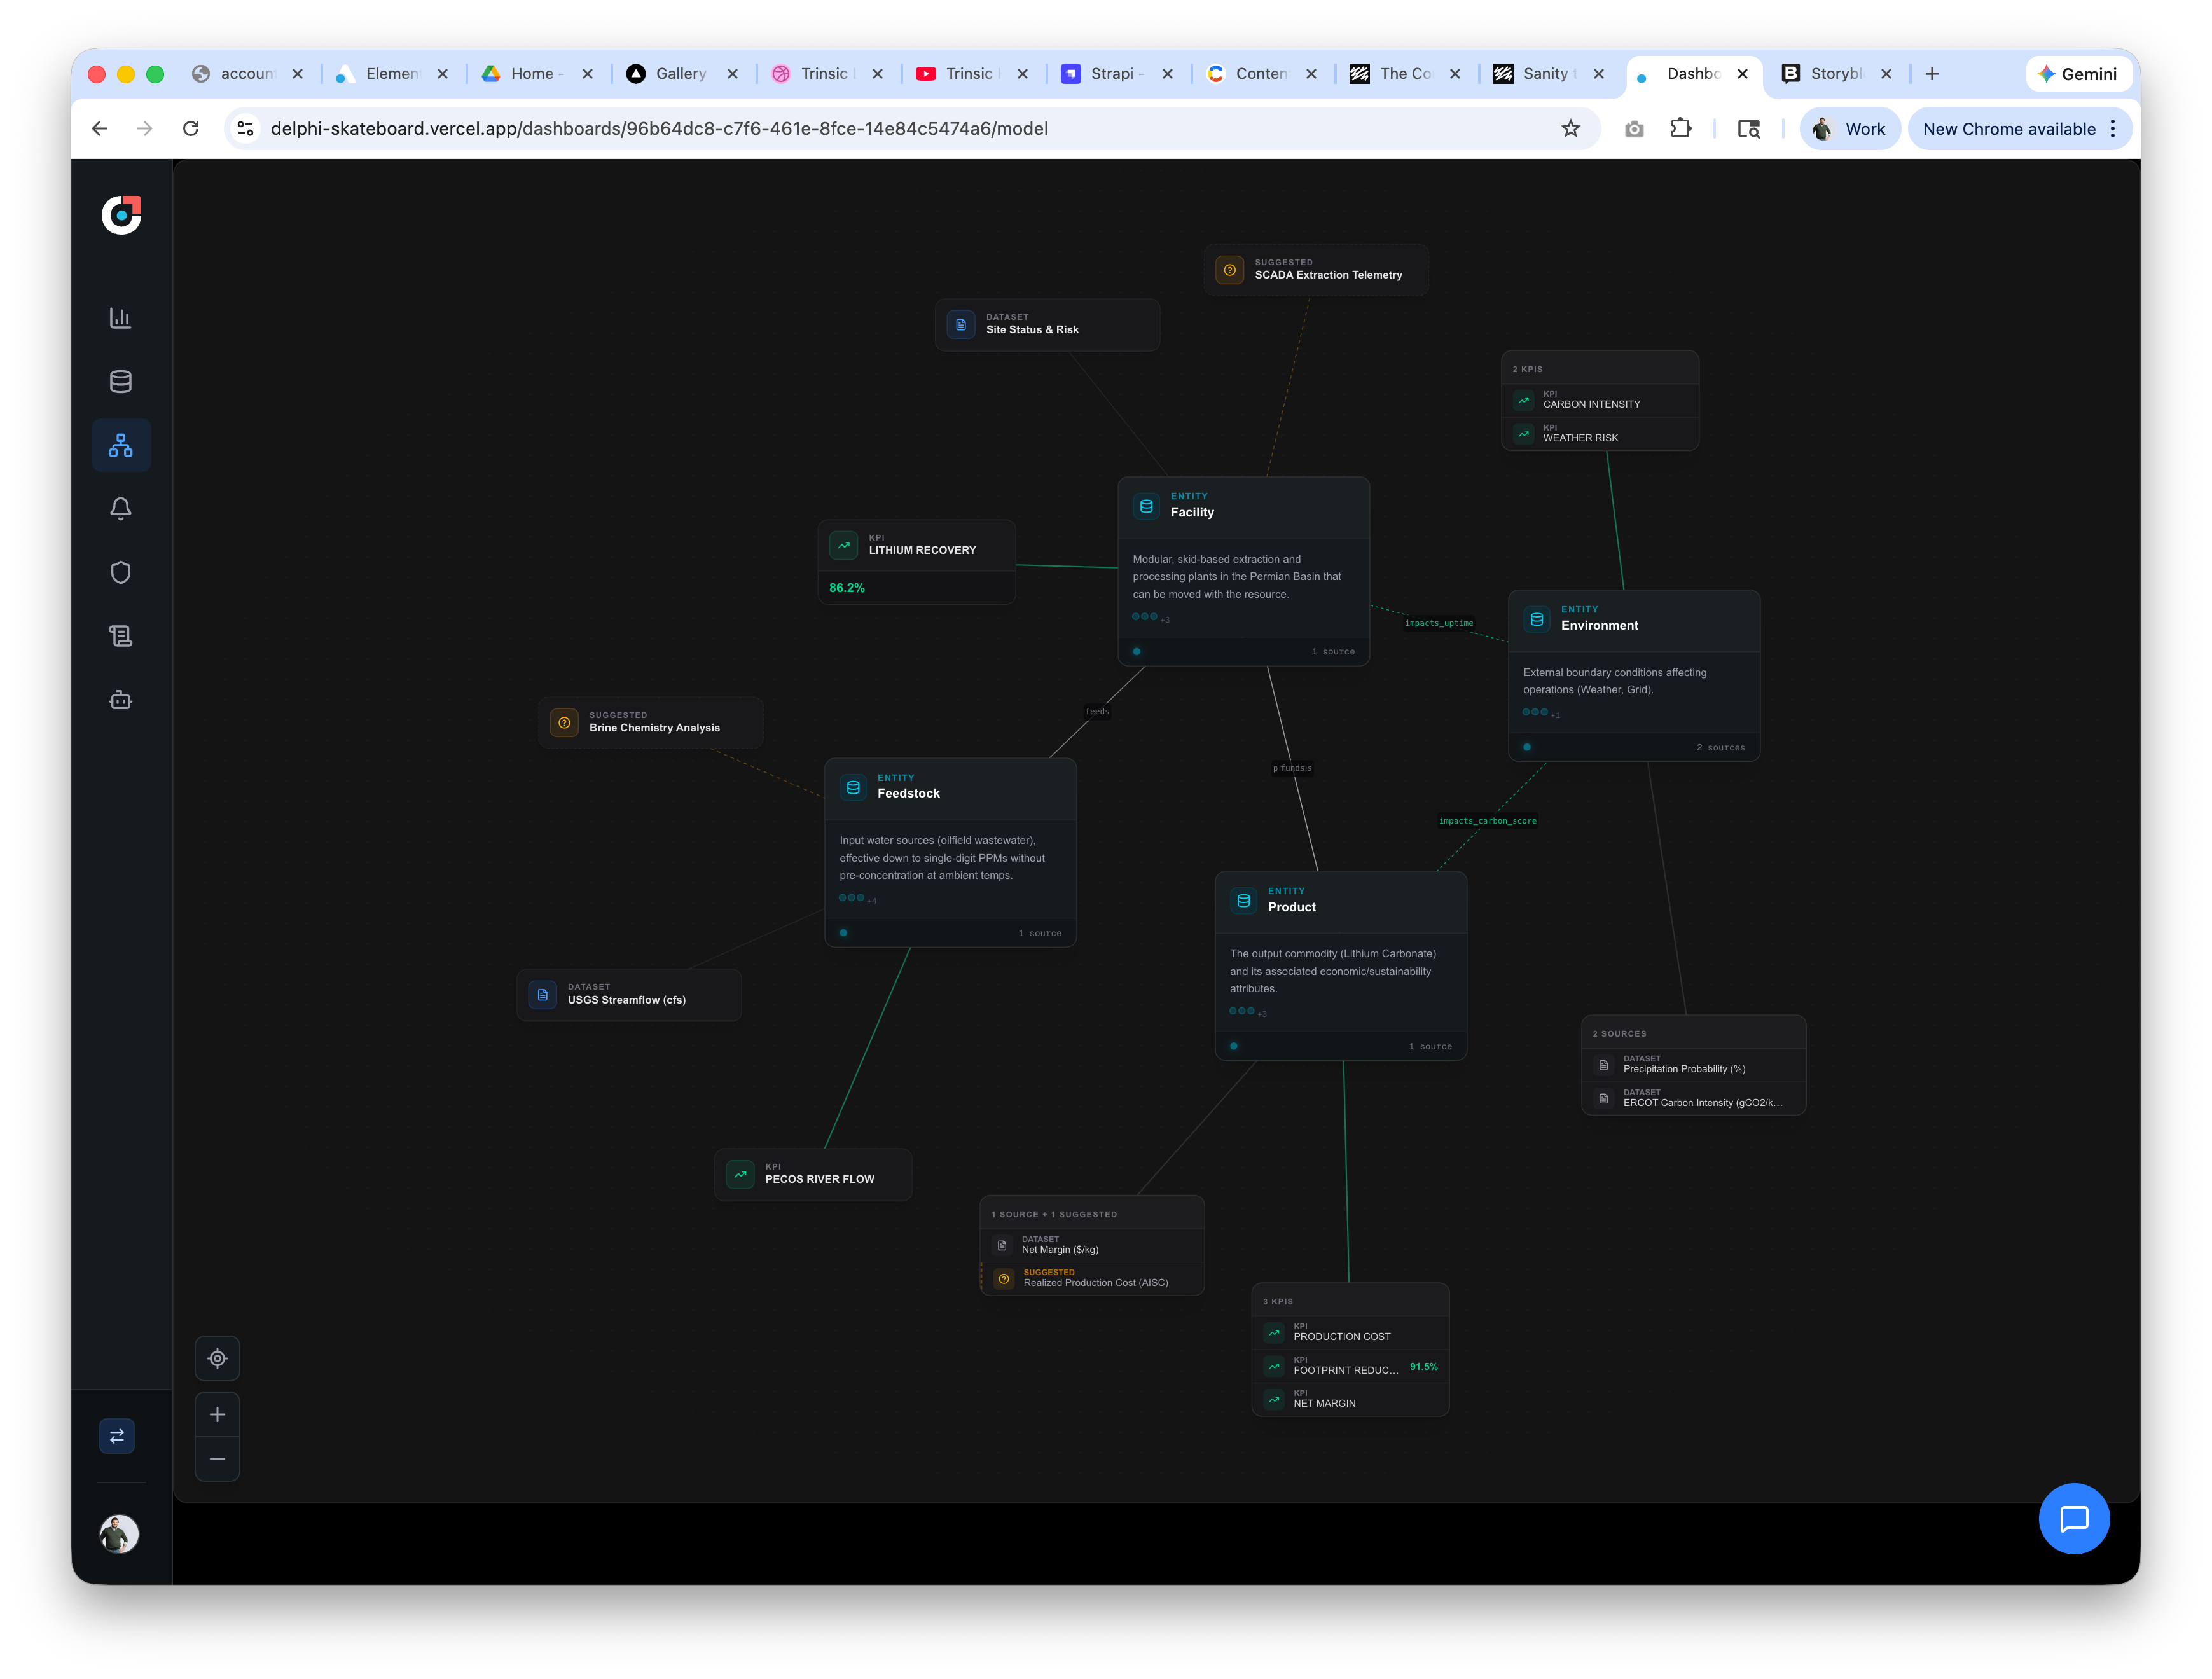The image size is (2212, 1679).
Task: Open the notifications bell icon
Action: 120,509
